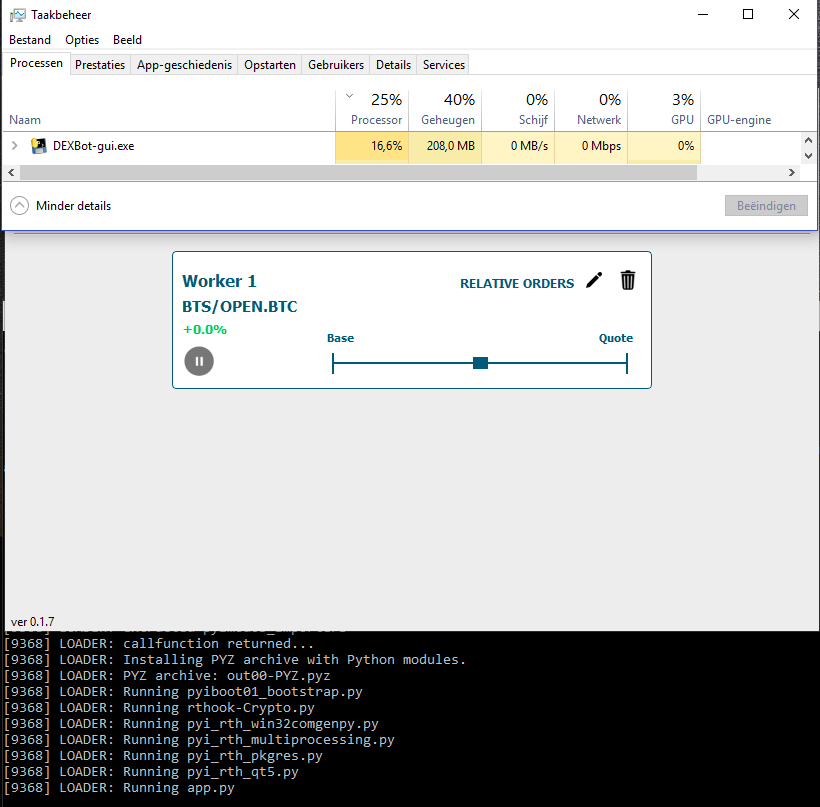820x807 pixels.
Task: Collapse view with Minder details chevron
Action: pyautogui.click(x=19, y=206)
